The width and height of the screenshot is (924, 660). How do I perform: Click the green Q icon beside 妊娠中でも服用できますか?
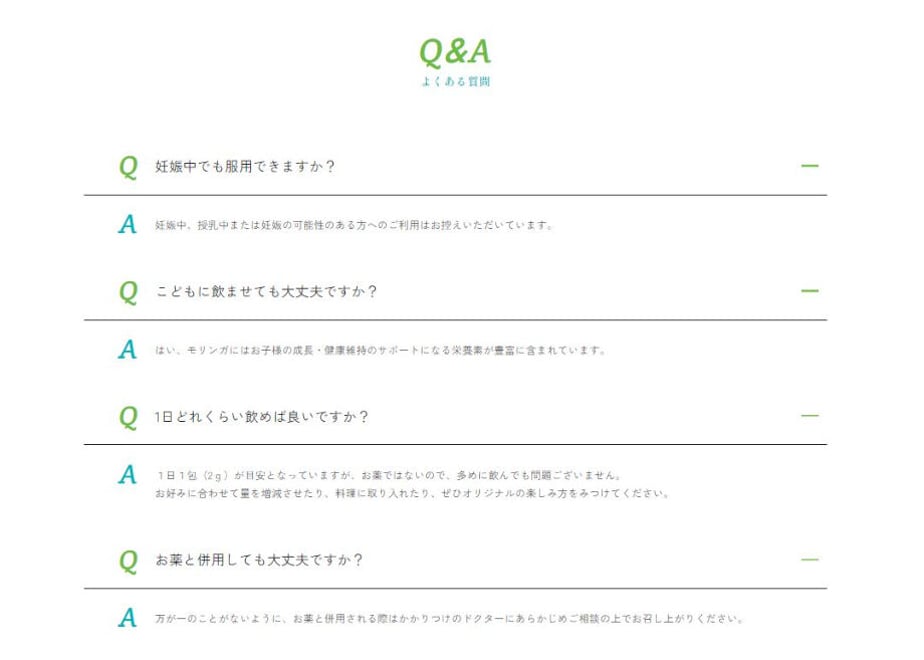click(x=128, y=167)
